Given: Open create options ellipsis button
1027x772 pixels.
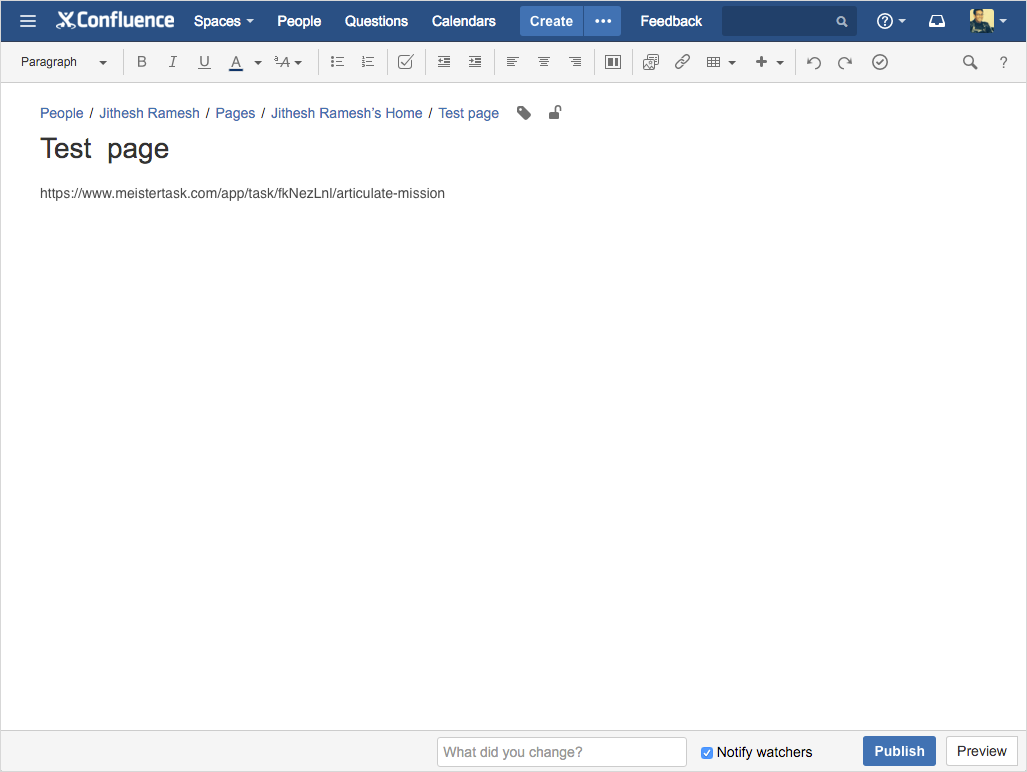Looking at the screenshot, I should coord(603,21).
